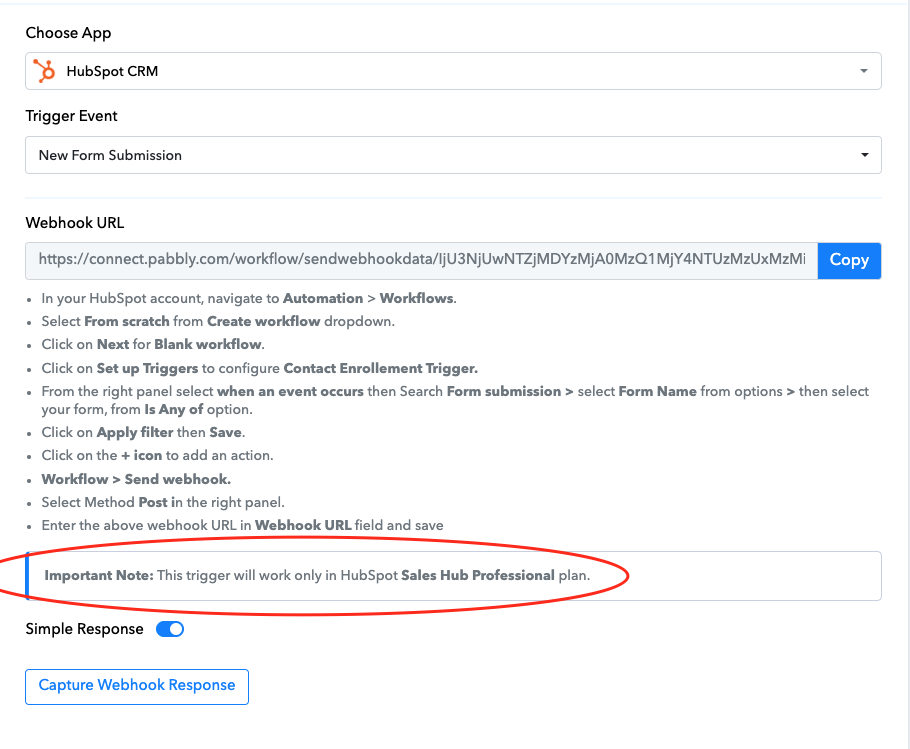Click the 'Trigger Event' label
Viewport: 910px width, 749px height.
tap(71, 116)
